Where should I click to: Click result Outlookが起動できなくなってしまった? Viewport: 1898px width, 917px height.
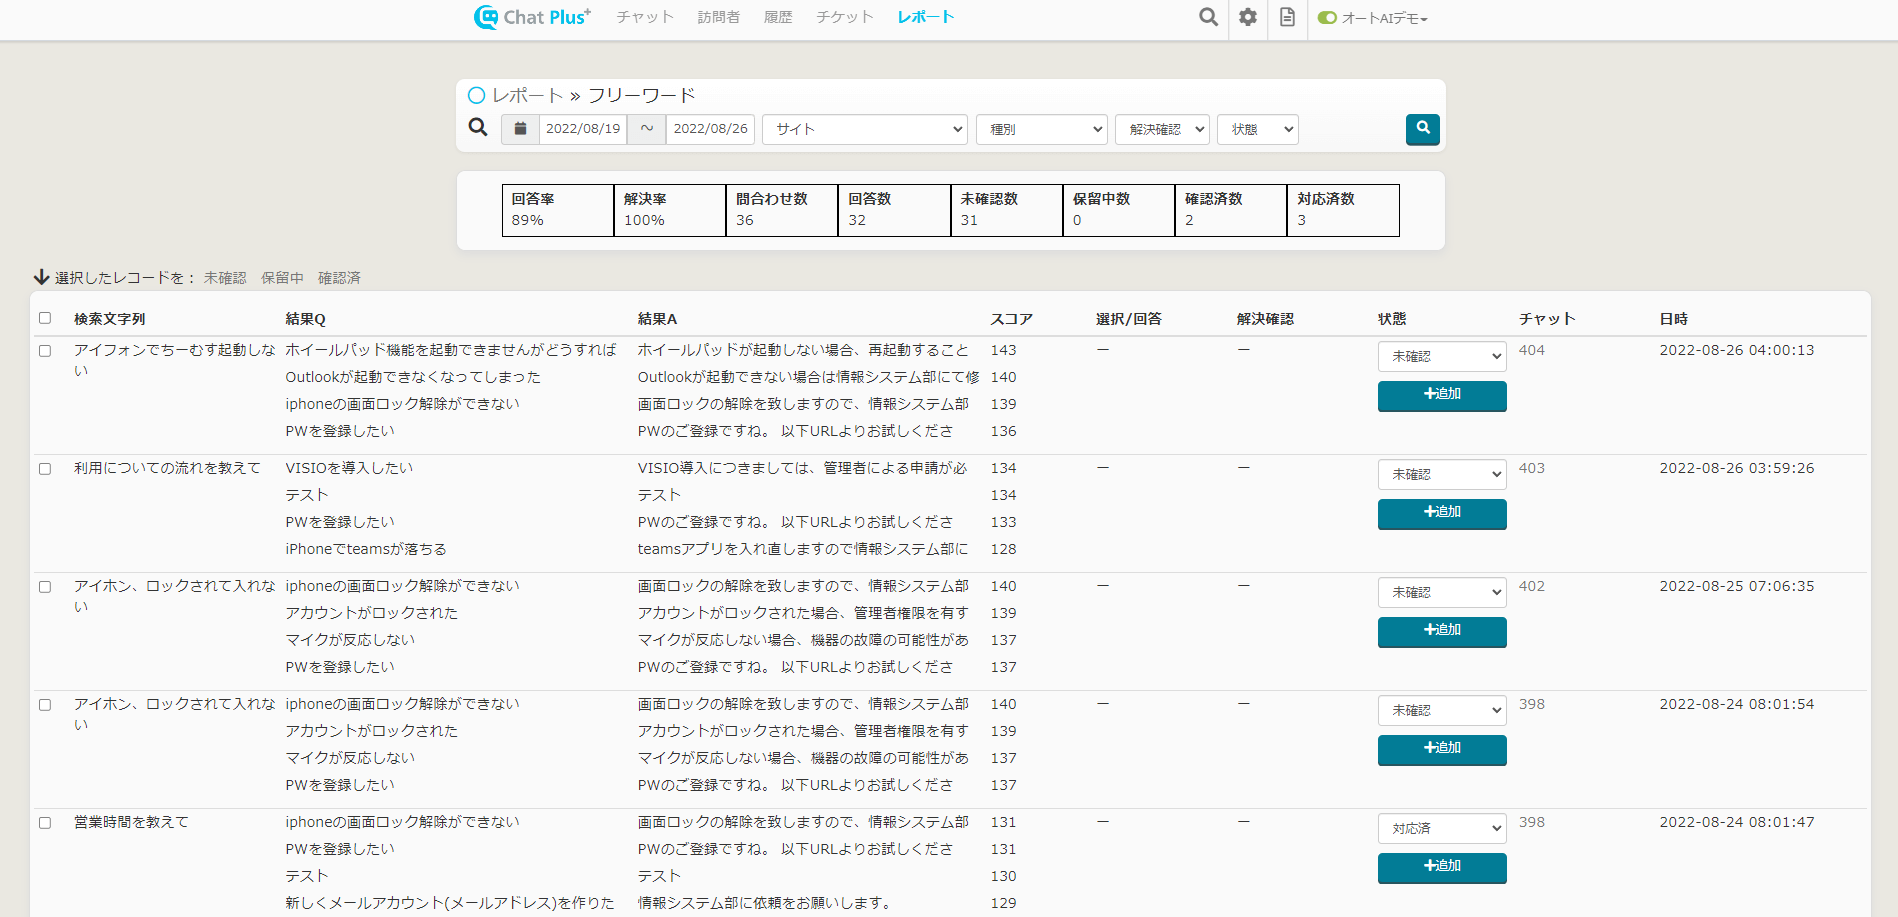tap(413, 377)
